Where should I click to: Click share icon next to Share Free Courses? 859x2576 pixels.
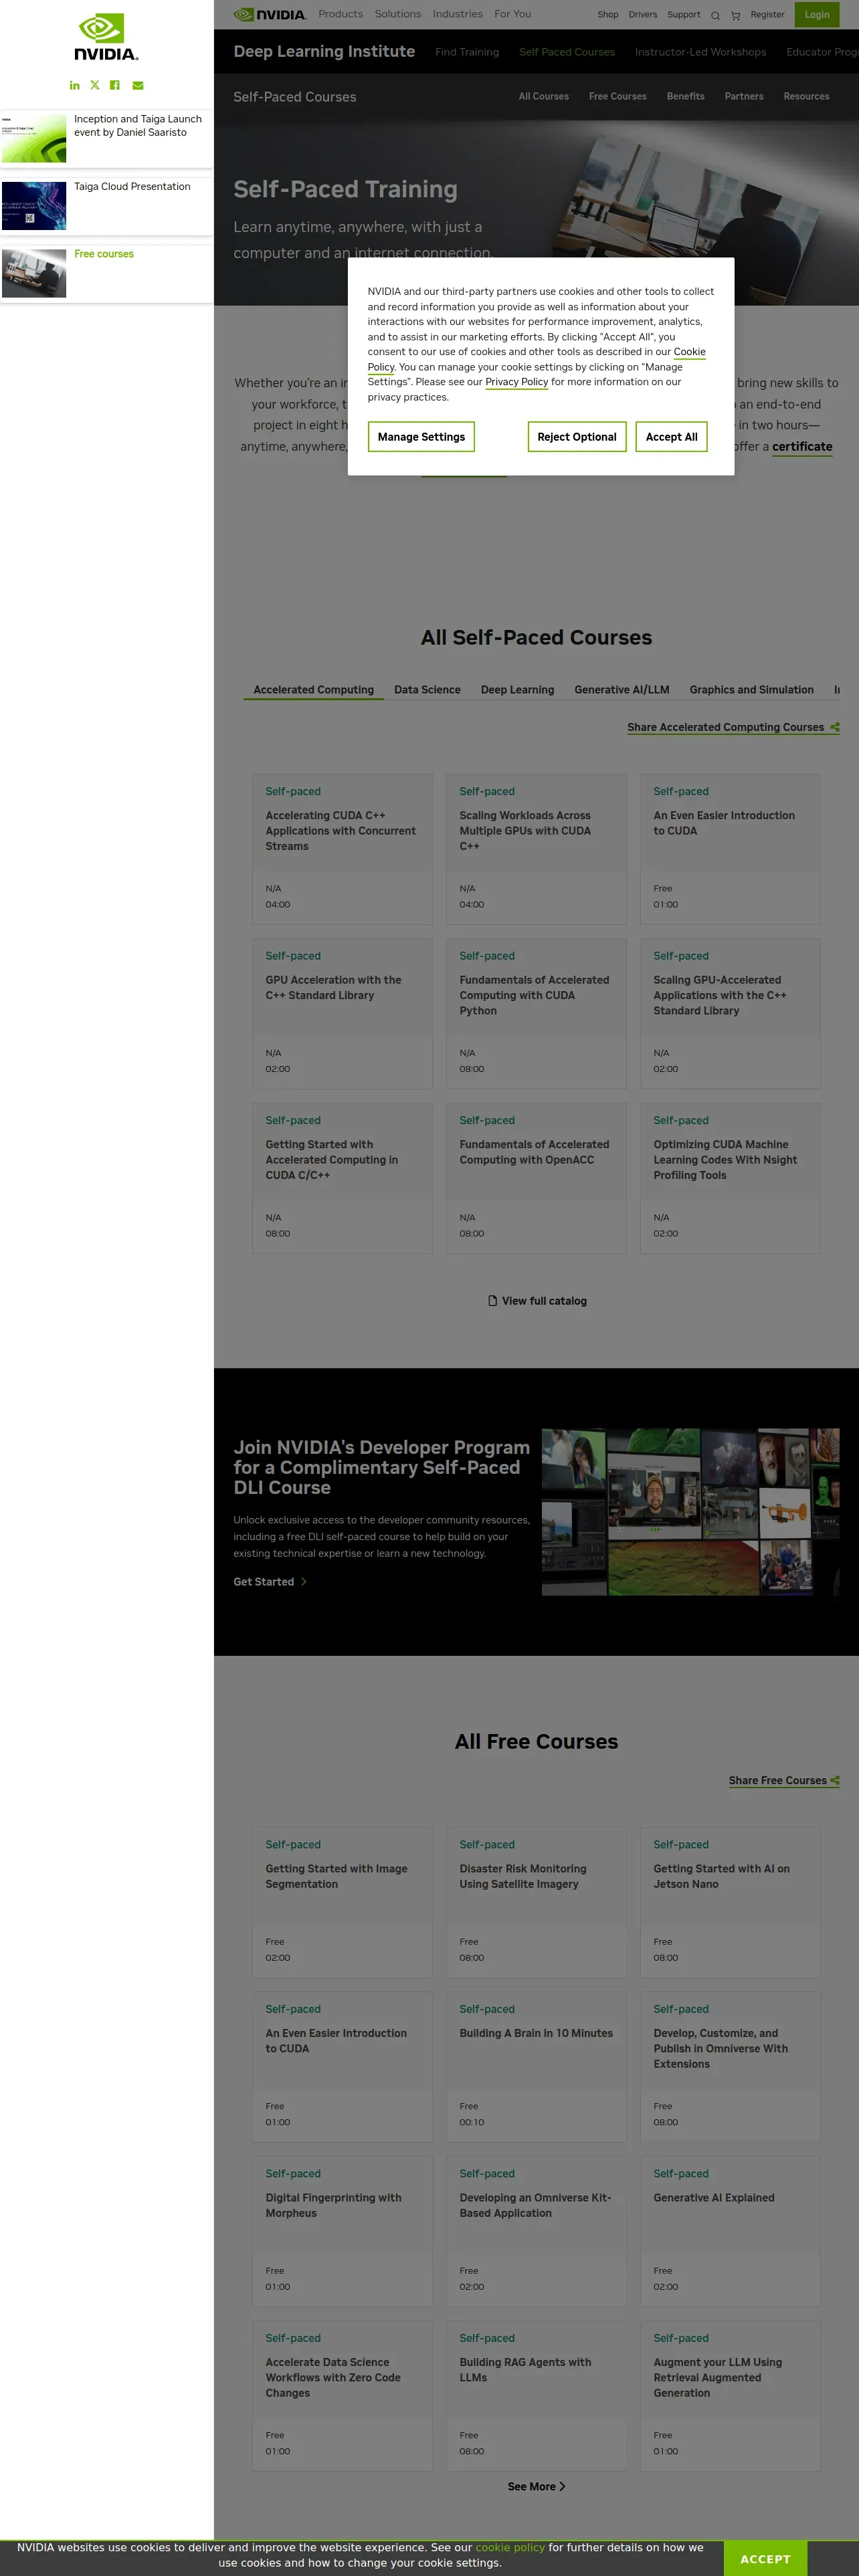pos(835,1780)
